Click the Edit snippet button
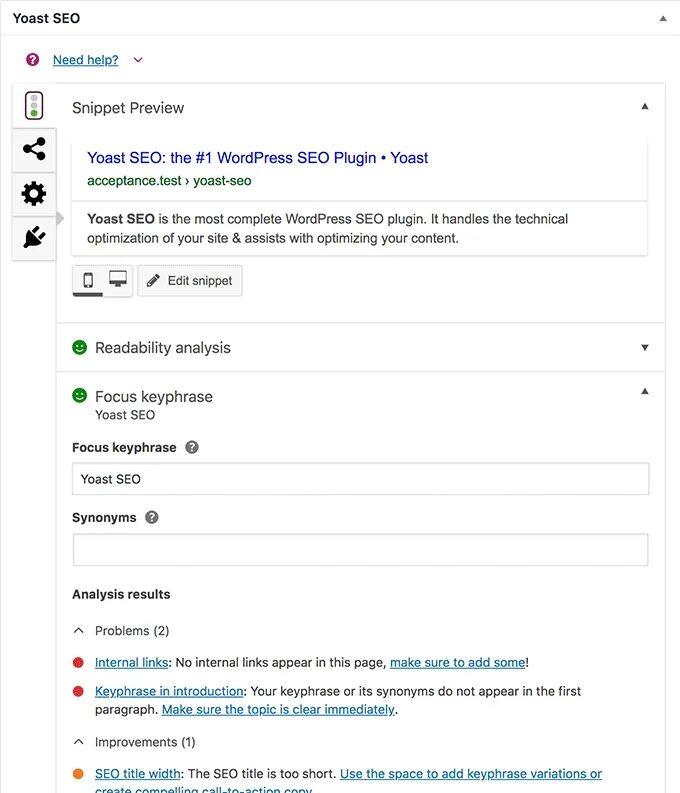Image resolution: width=680 pixels, height=793 pixels. coord(190,281)
